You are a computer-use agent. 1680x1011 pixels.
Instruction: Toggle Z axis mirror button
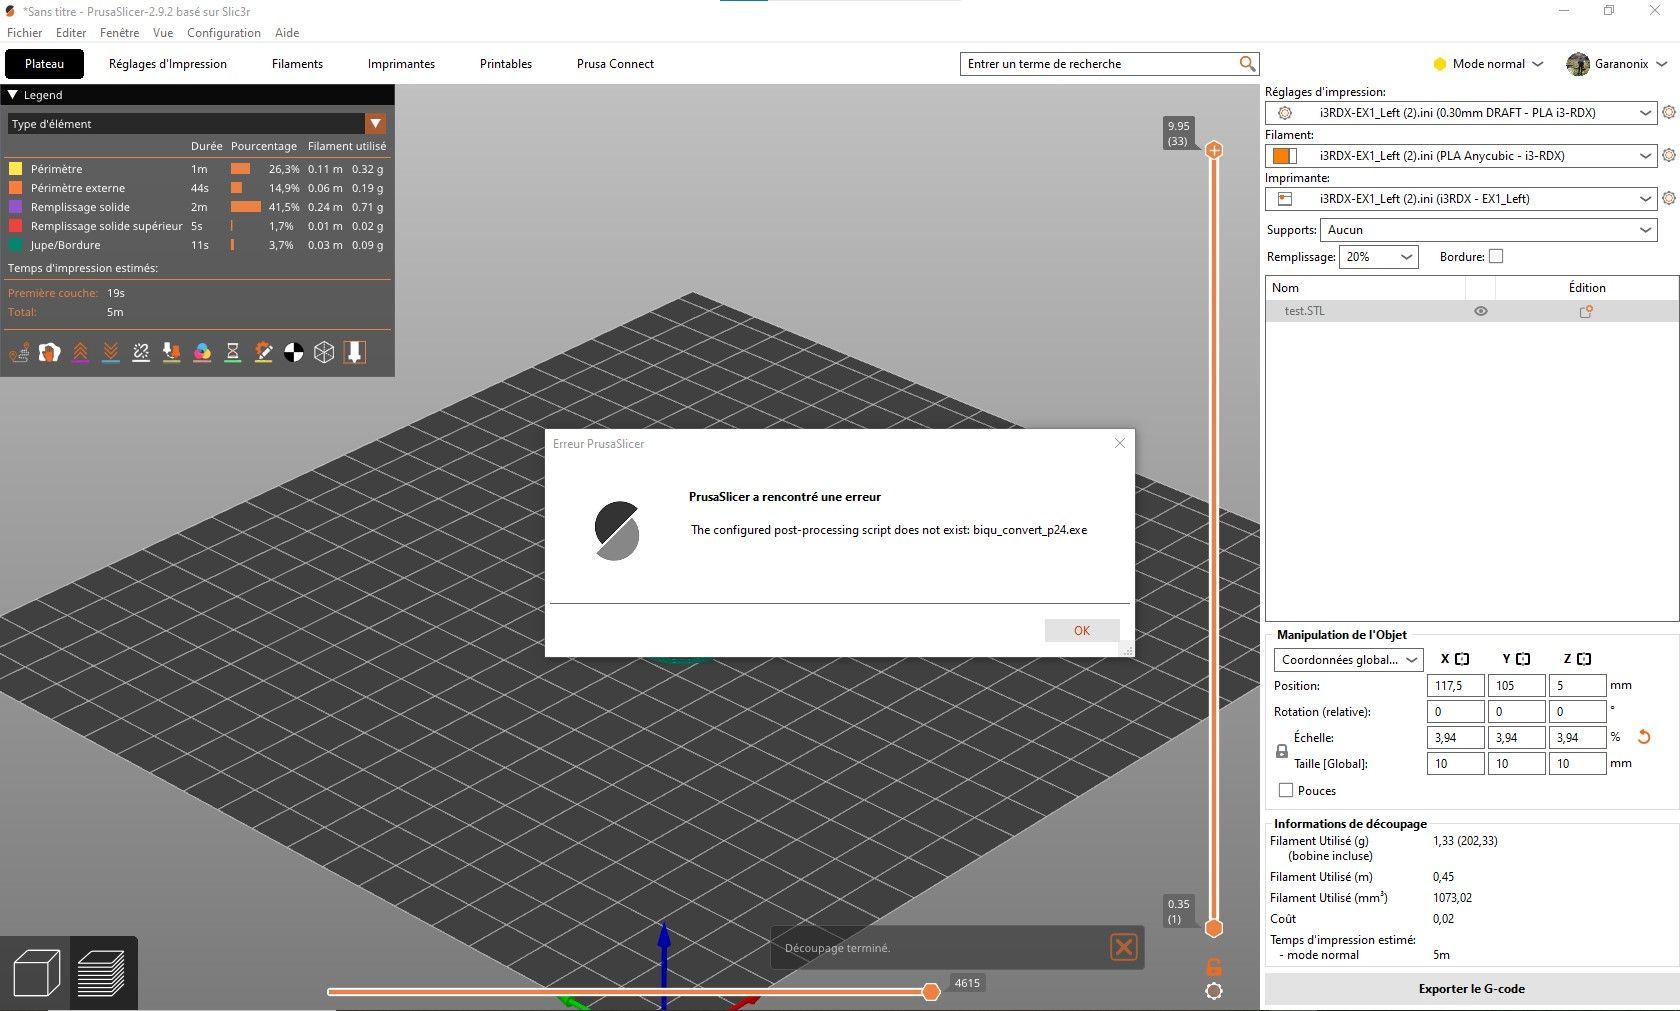coord(1584,659)
